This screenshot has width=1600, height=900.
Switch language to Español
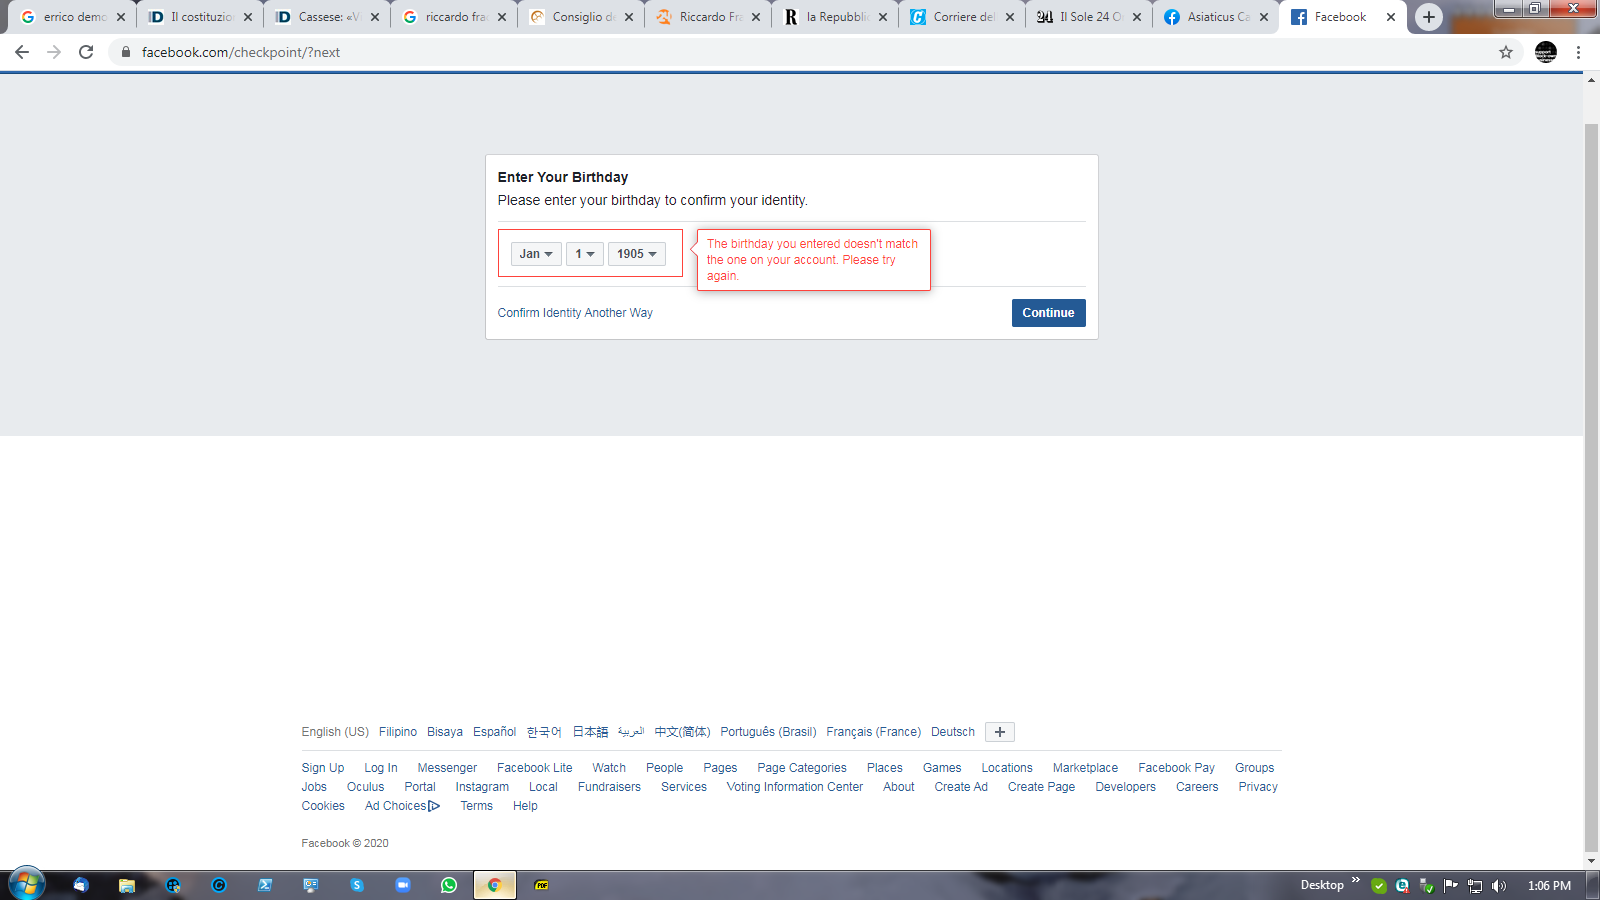[495, 732]
